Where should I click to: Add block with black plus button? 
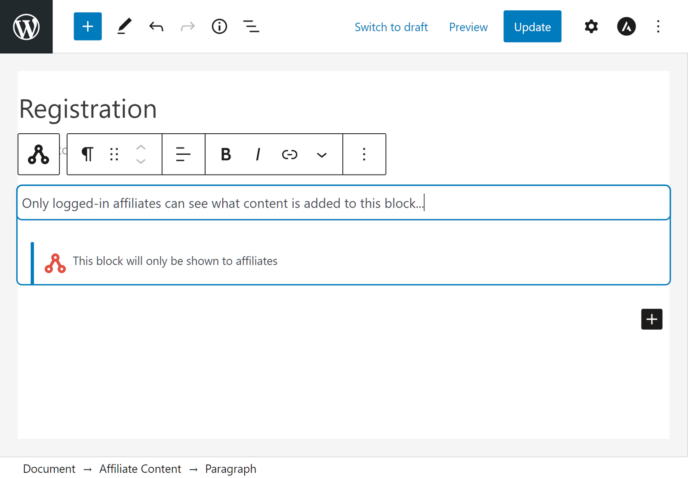pyautogui.click(x=652, y=319)
